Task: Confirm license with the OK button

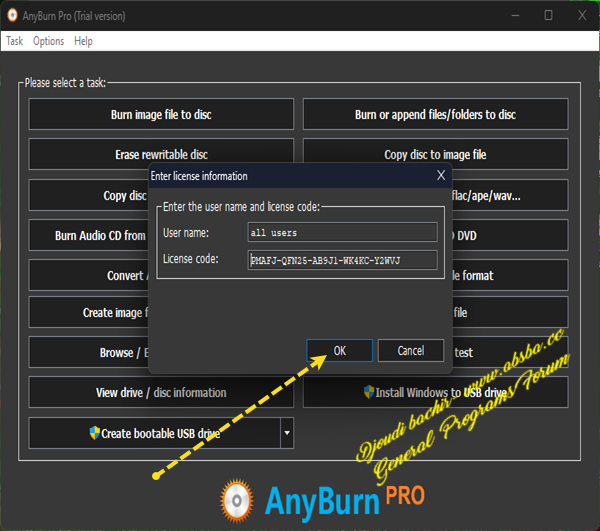Action: (339, 350)
